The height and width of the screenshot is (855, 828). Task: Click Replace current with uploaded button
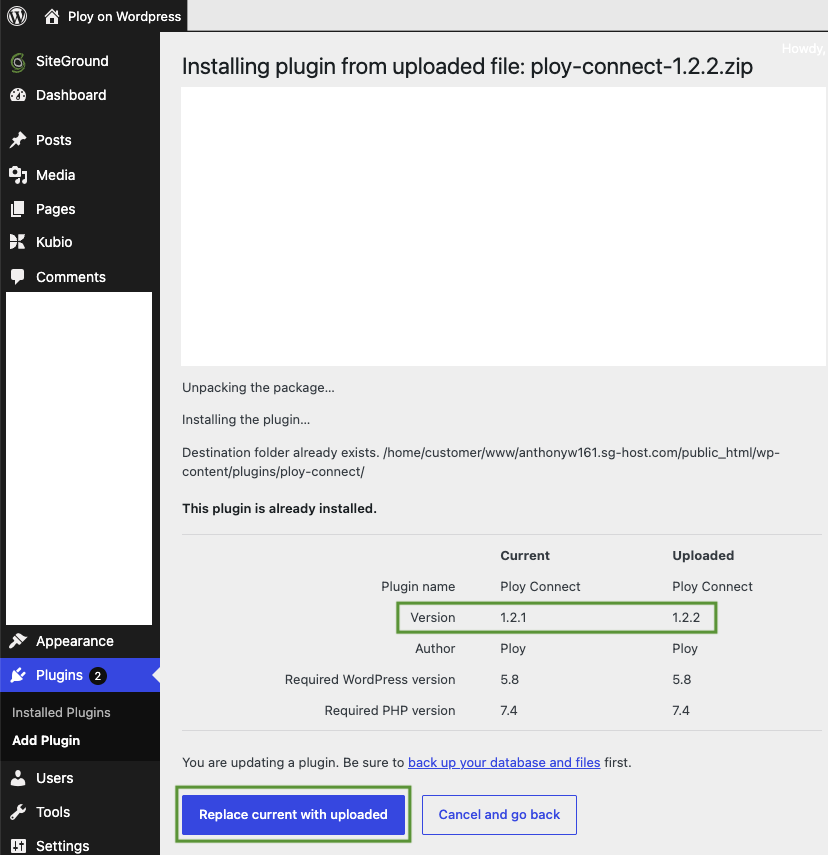tap(293, 815)
